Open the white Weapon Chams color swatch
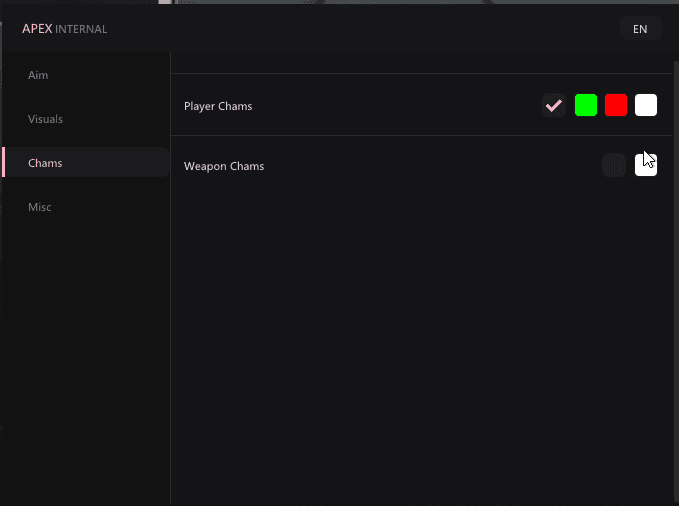Screen dimensions: 679x506 (x=646, y=165)
